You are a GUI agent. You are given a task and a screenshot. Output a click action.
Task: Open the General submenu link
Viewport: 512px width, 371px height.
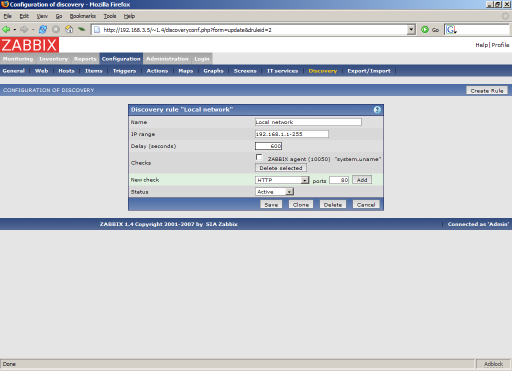pyautogui.click(x=14, y=71)
